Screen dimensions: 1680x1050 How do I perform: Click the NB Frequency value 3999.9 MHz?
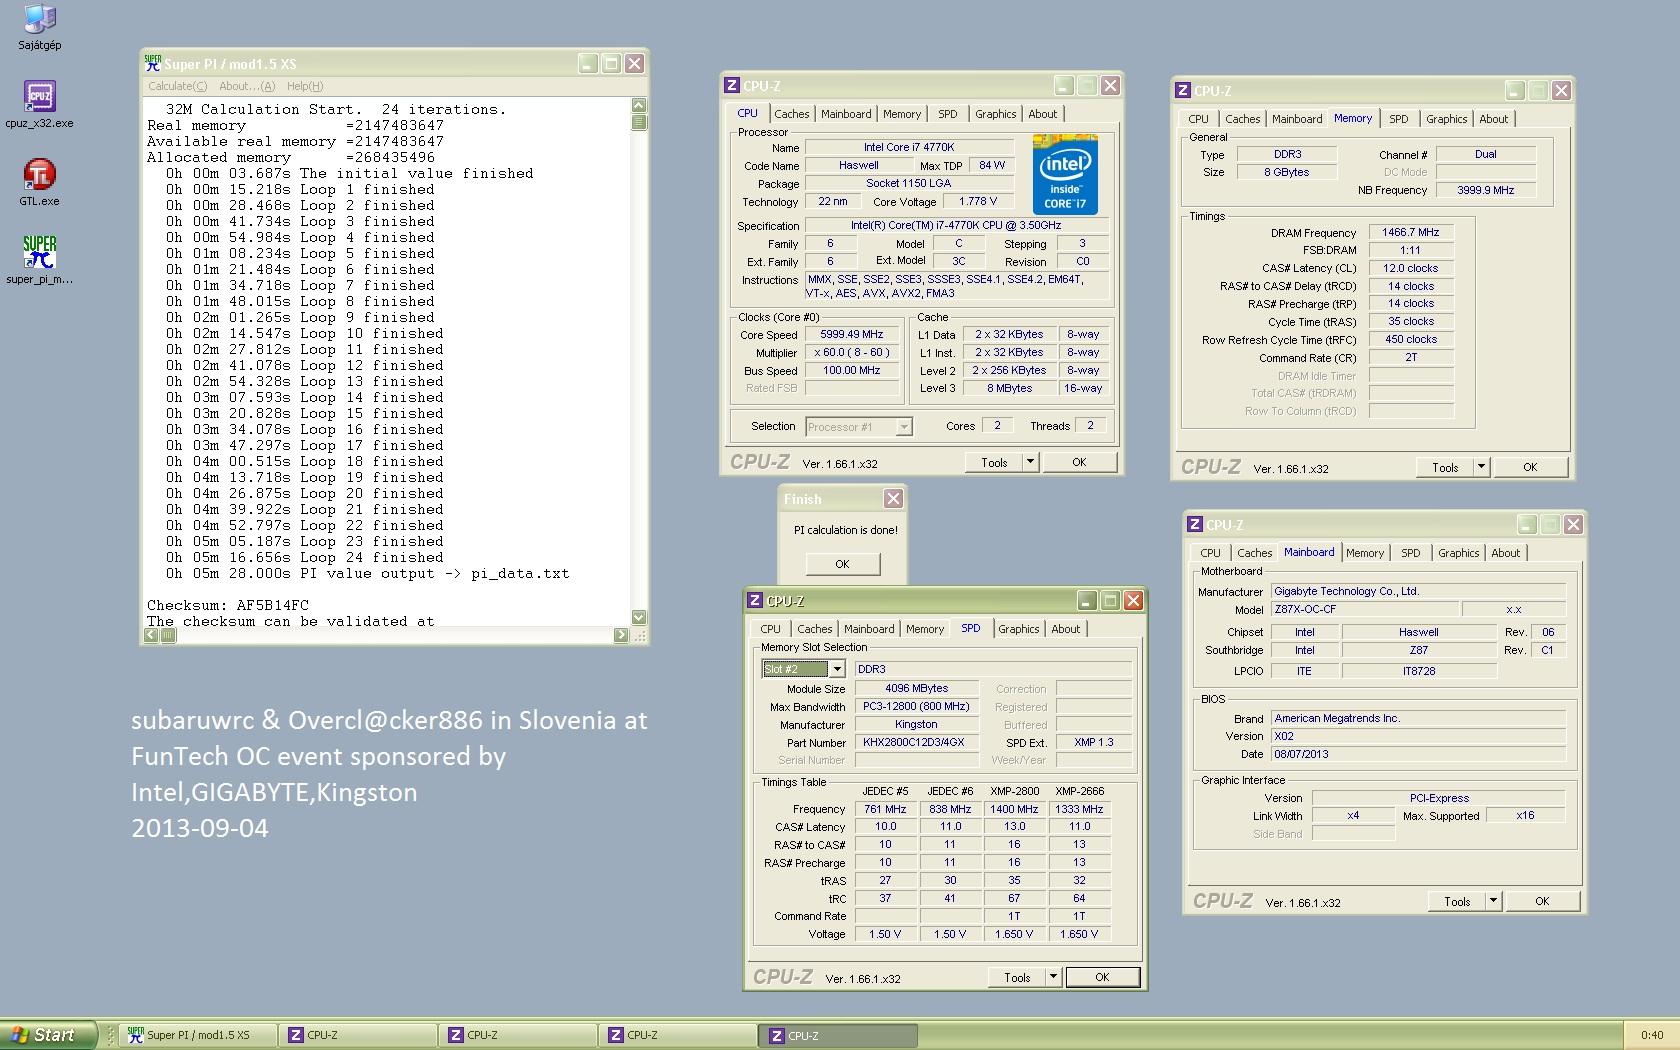coord(1485,190)
